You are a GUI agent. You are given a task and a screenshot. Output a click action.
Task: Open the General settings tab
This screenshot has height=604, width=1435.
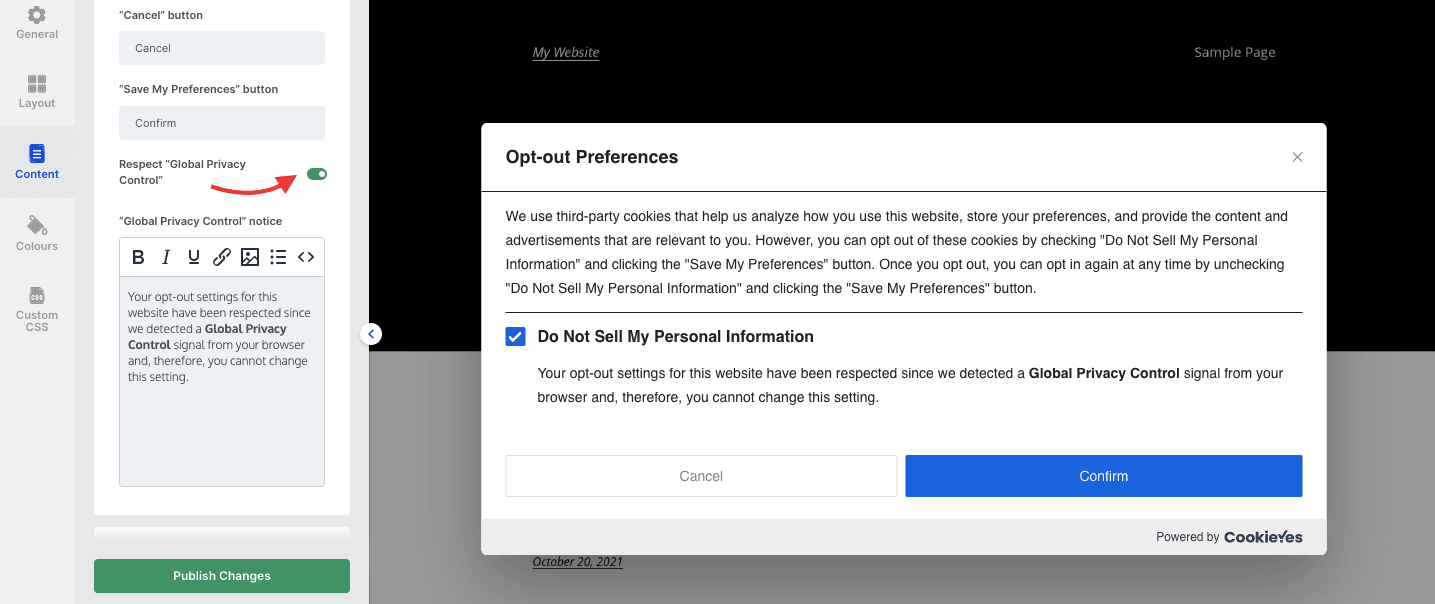click(x=37, y=23)
